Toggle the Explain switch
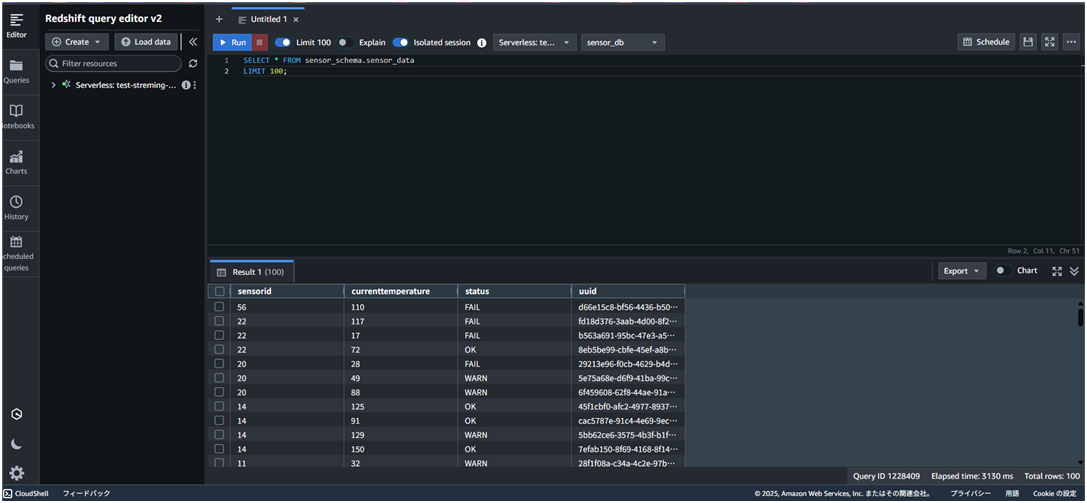The image size is (1087, 503). tap(345, 42)
